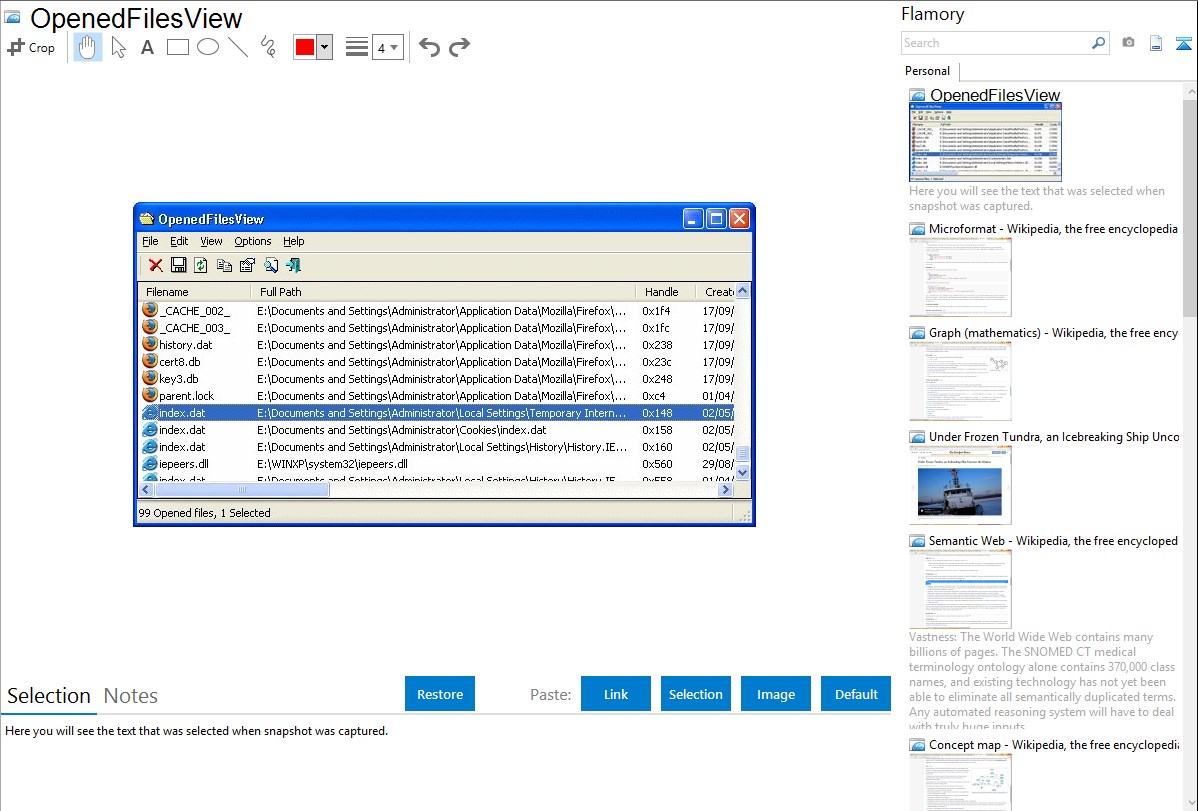The image size is (1198, 811).
Task: Click the red color swatch
Action: pos(305,47)
